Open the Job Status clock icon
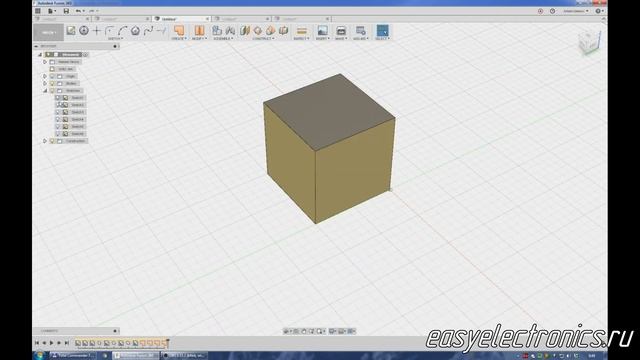Viewport: 640px width, 360px height. point(552,11)
